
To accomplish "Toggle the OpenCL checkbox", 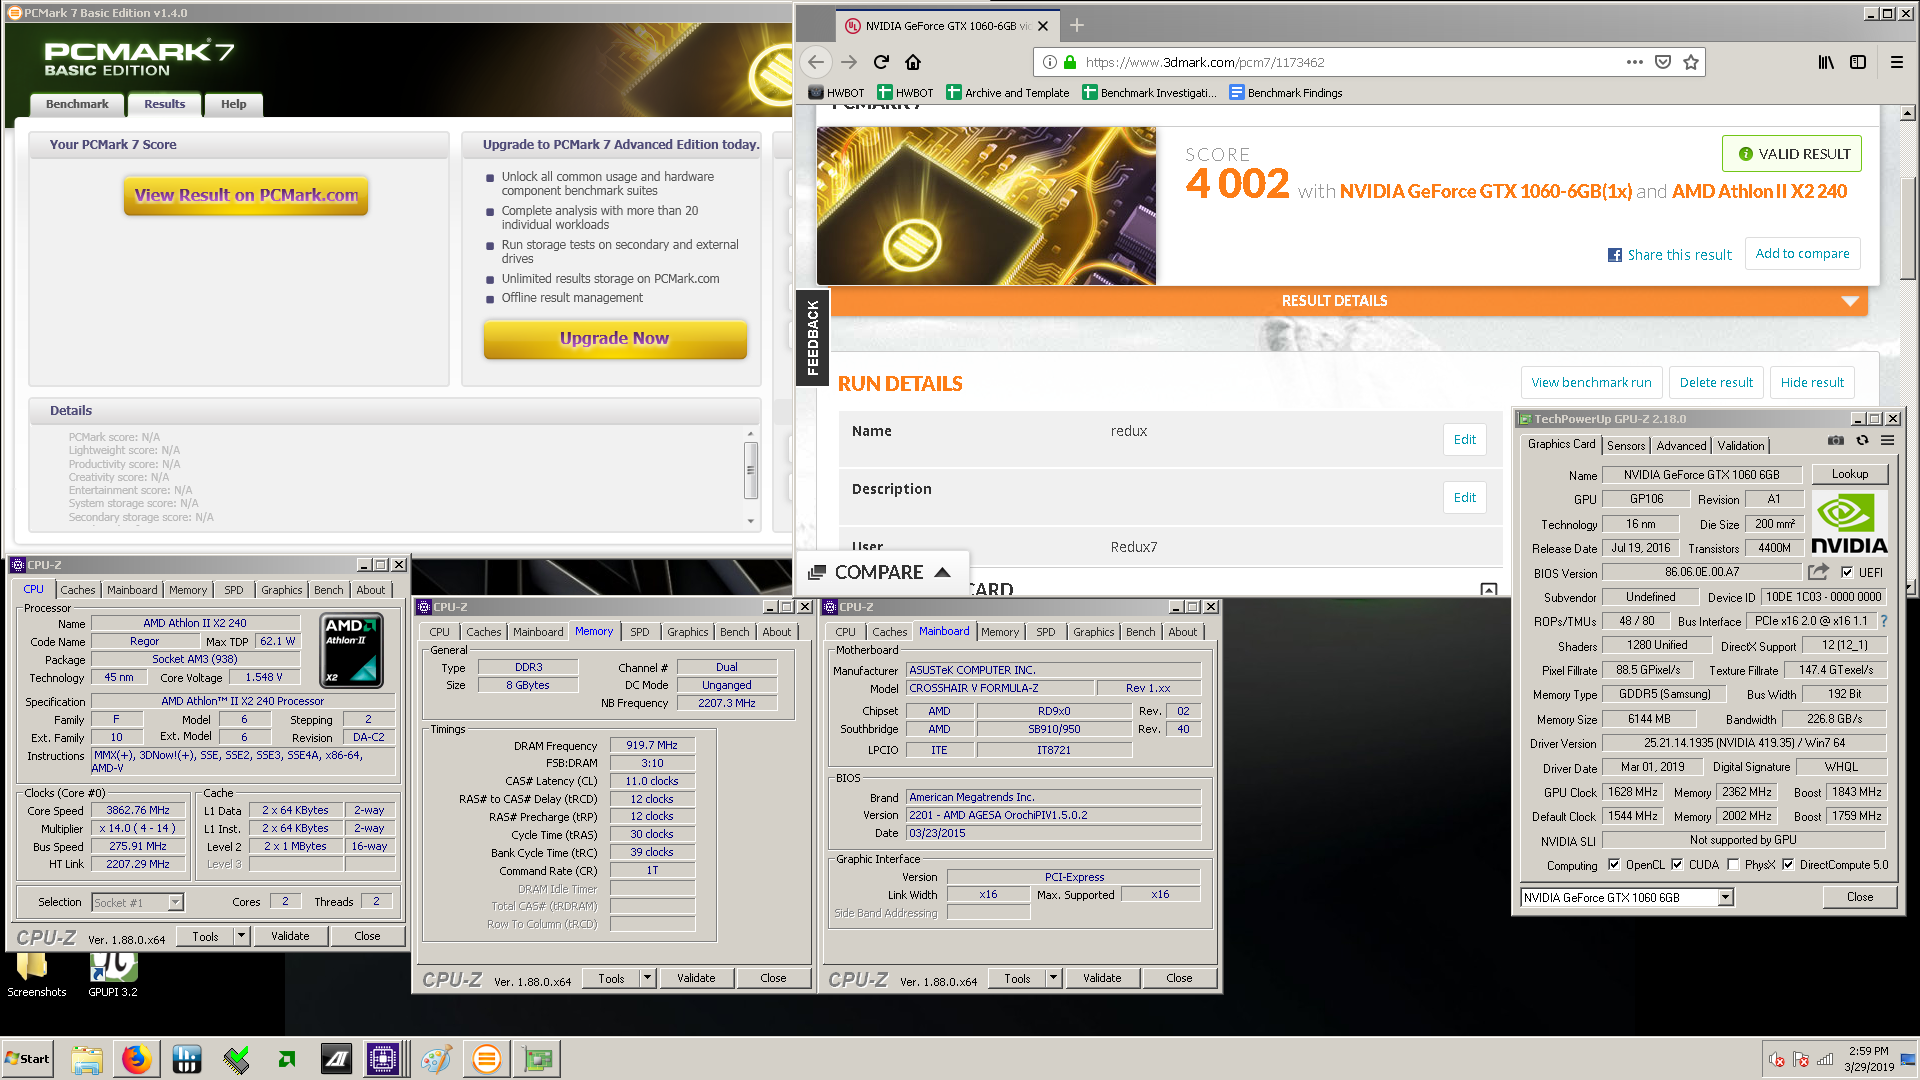I will pos(1614,865).
